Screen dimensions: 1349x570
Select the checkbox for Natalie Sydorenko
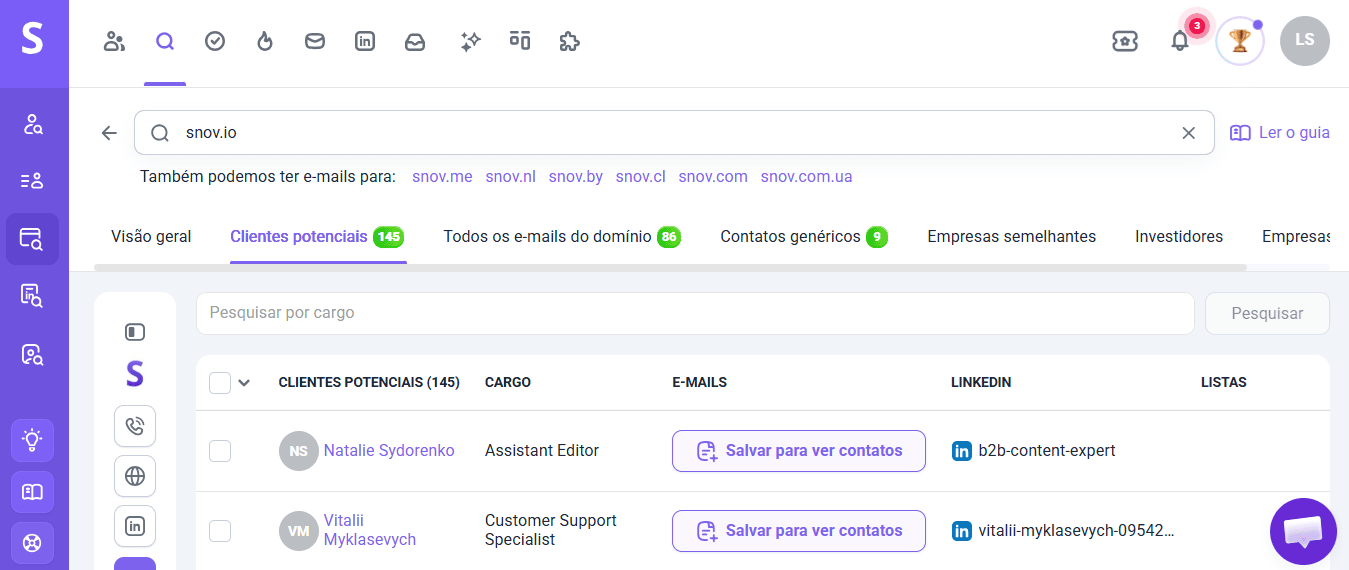[220, 451]
